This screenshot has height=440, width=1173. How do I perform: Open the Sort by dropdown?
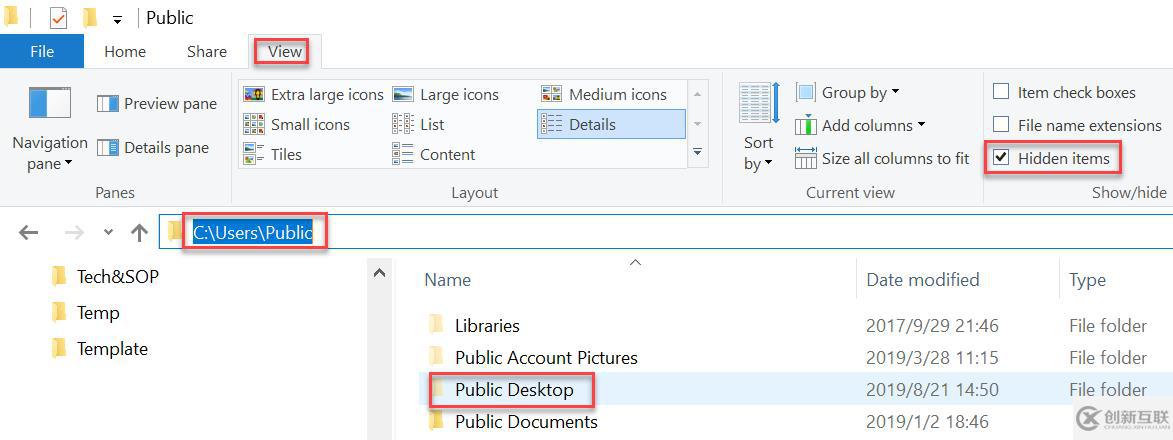point(758,153)
